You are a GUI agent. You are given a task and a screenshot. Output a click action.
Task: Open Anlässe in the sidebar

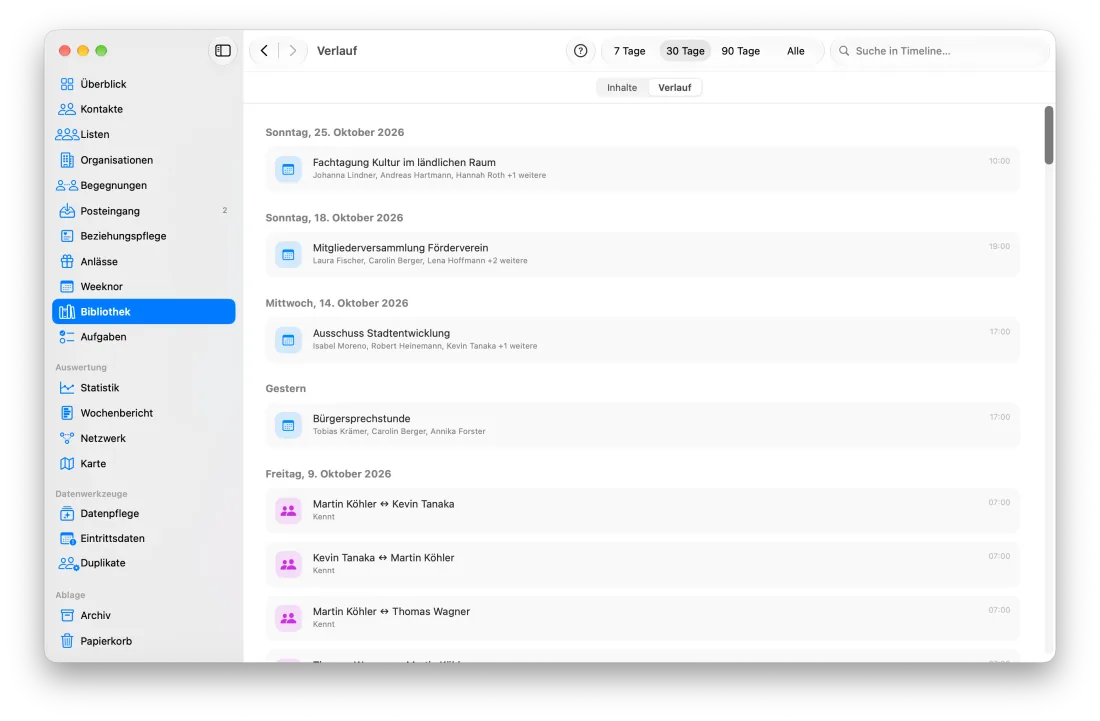pyautogui.click(x=143, y=261)
